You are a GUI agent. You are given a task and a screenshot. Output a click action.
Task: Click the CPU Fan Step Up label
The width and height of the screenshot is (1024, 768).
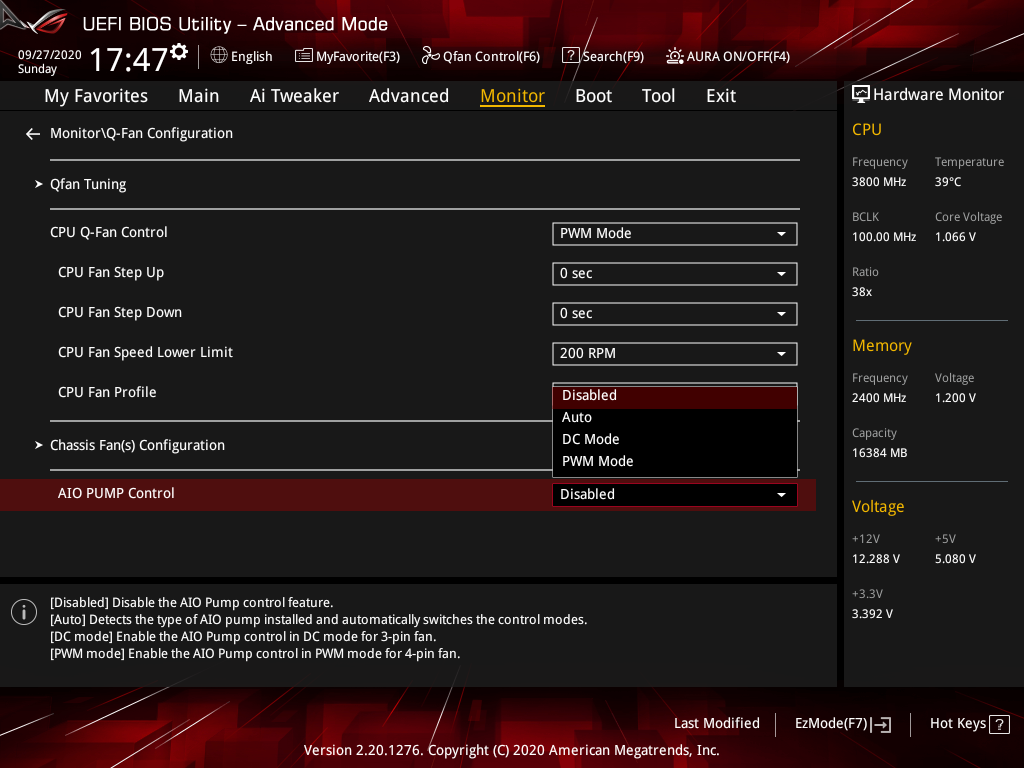click(x=111, y=272)
